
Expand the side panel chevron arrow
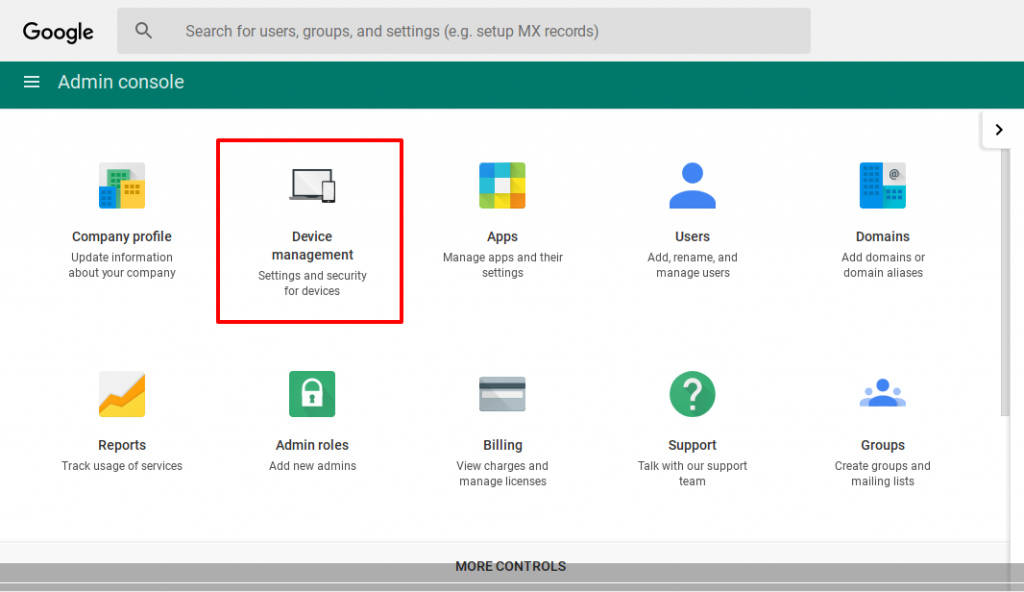999,129
